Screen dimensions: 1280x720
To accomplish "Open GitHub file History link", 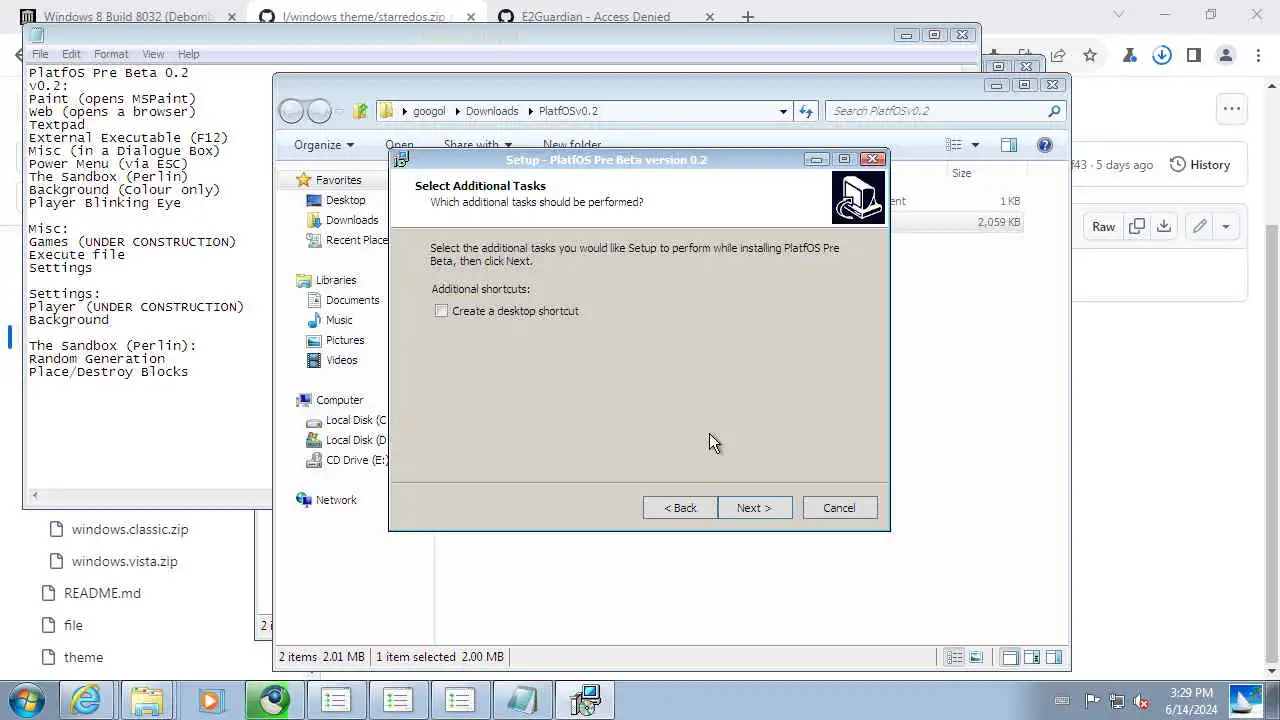I will [1200, 164].
